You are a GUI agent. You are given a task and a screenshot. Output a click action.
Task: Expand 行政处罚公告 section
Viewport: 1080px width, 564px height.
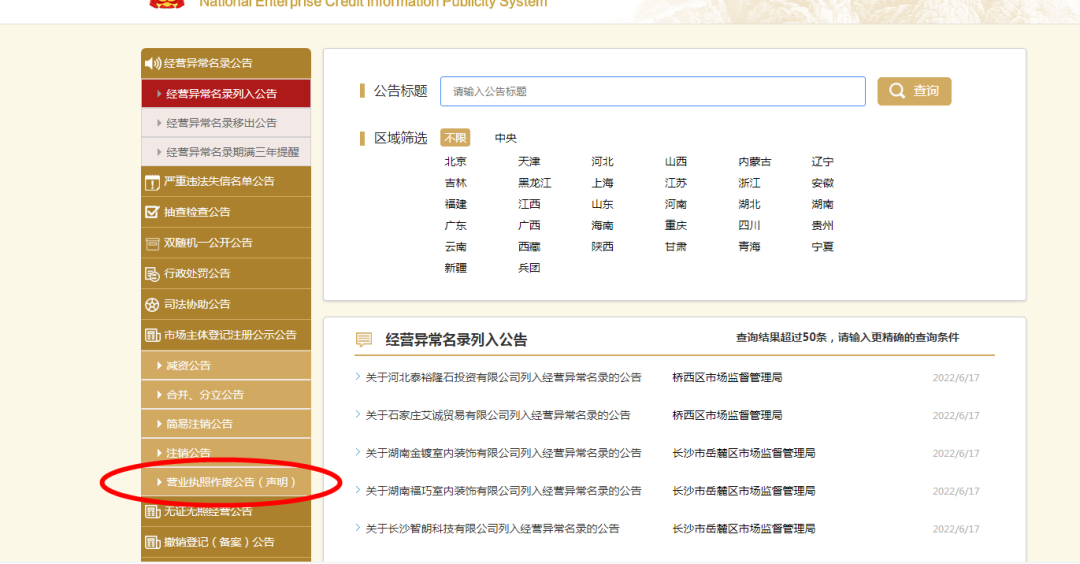point(226,273)
